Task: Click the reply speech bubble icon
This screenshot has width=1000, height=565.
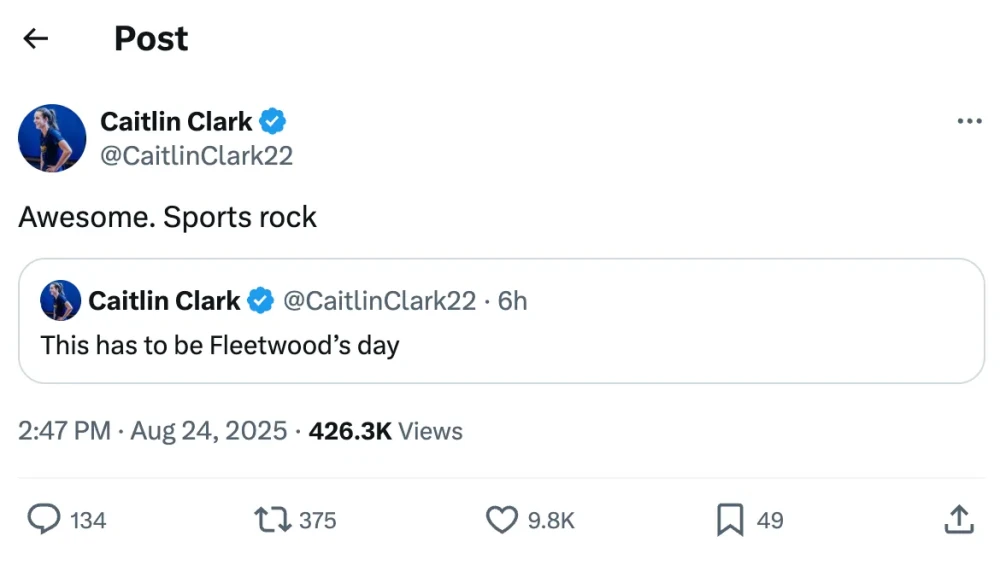Action: 43,520
